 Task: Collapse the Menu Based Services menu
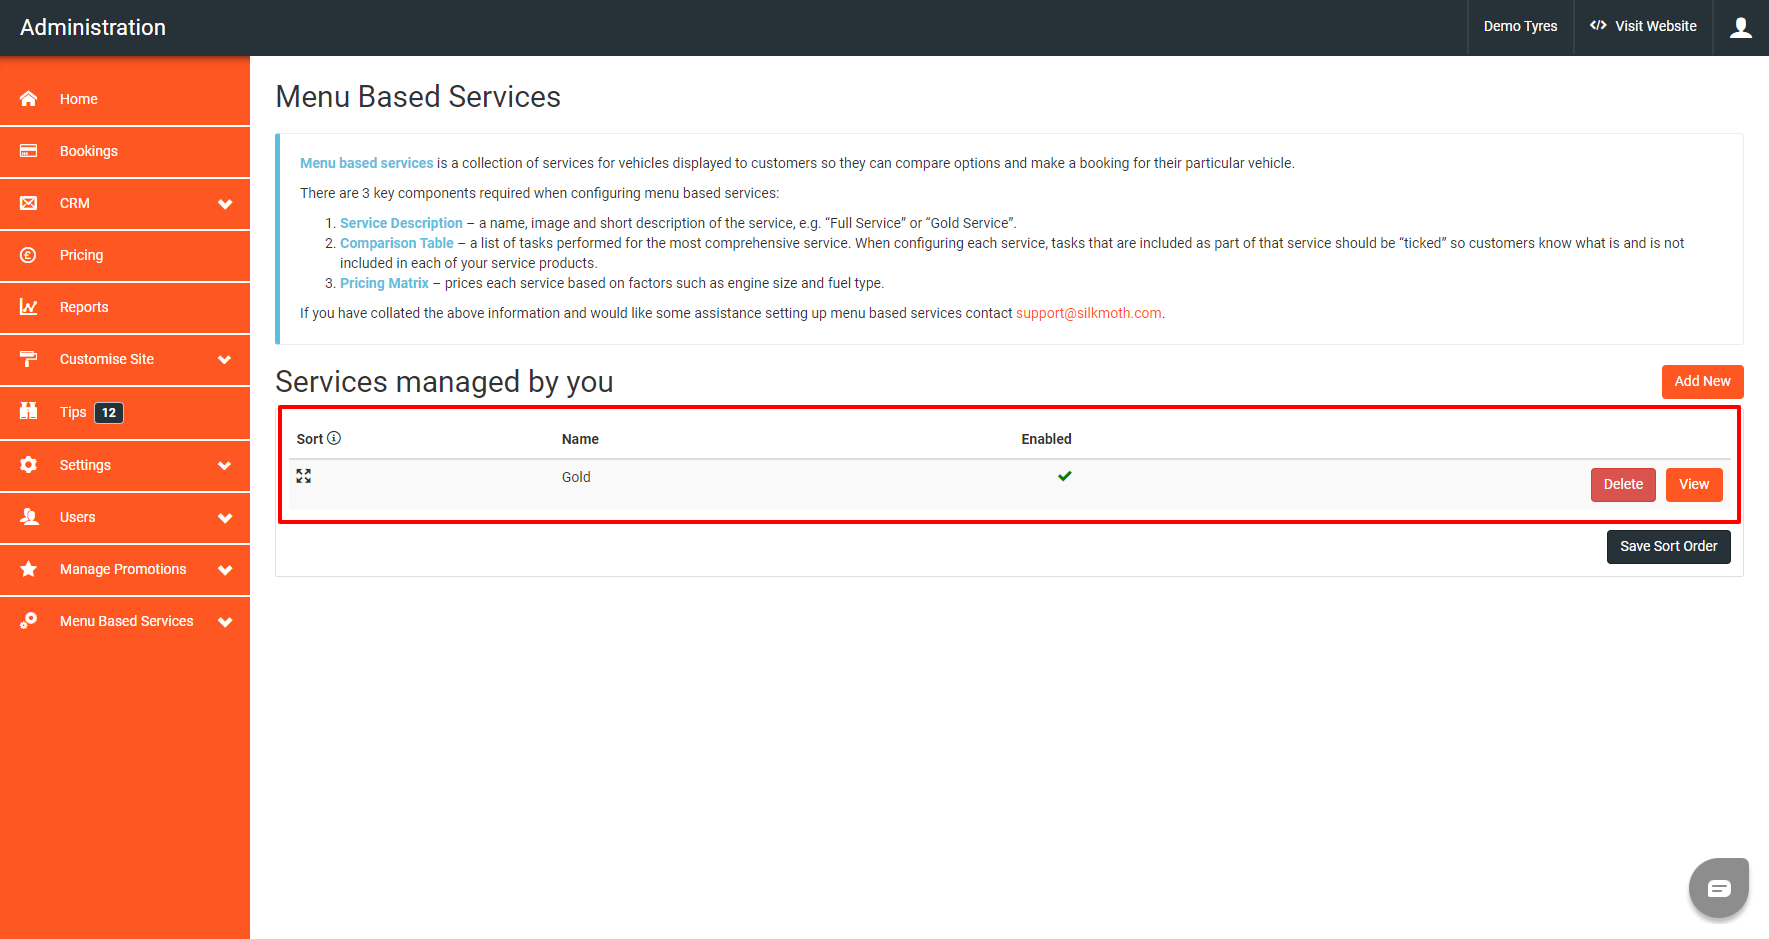[x=125, y=621]
